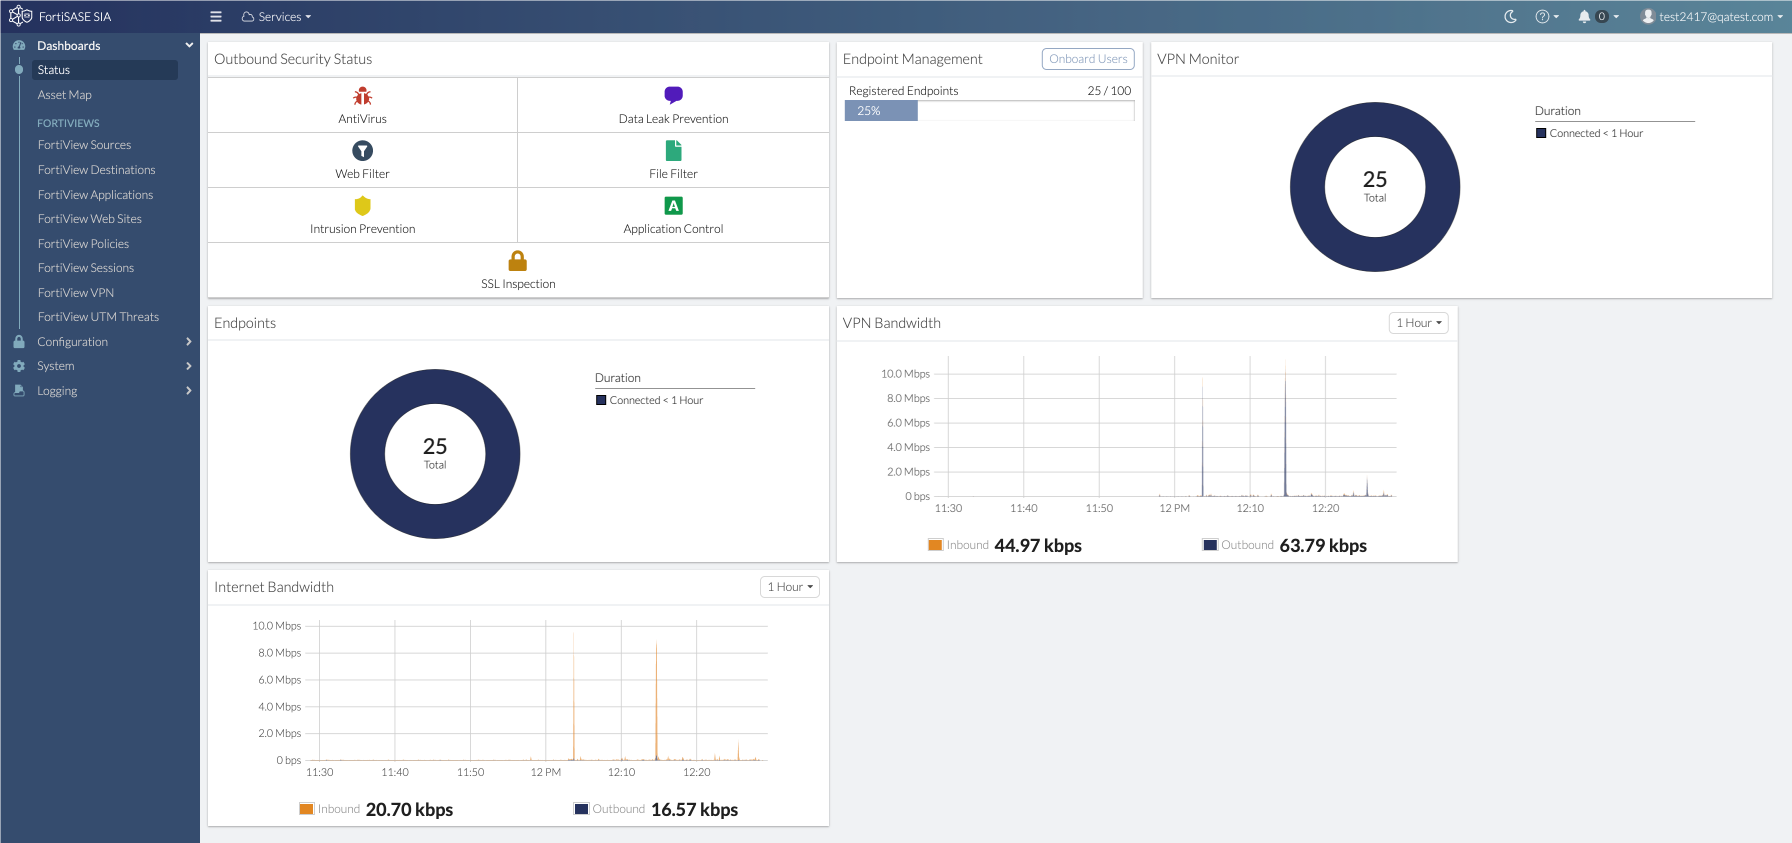Open the help question-mark menu
Image resolution: width=1792 pixels, height=843 pixels.
(x=1547, y=17)
